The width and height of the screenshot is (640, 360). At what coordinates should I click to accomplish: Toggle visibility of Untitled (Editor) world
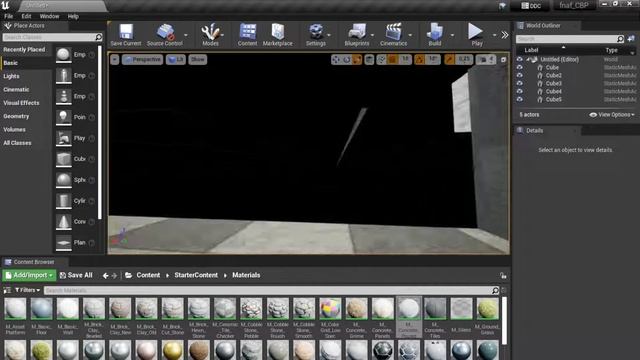pyautogui.click(x=519, y=60)
